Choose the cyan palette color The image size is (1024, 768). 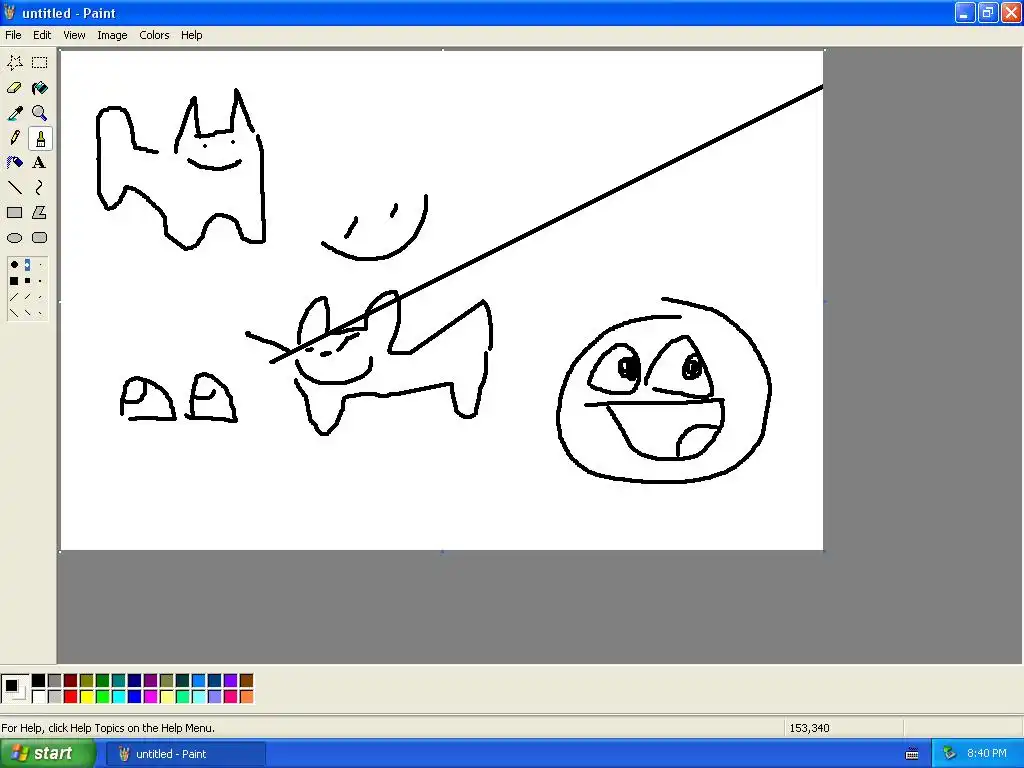119,697
